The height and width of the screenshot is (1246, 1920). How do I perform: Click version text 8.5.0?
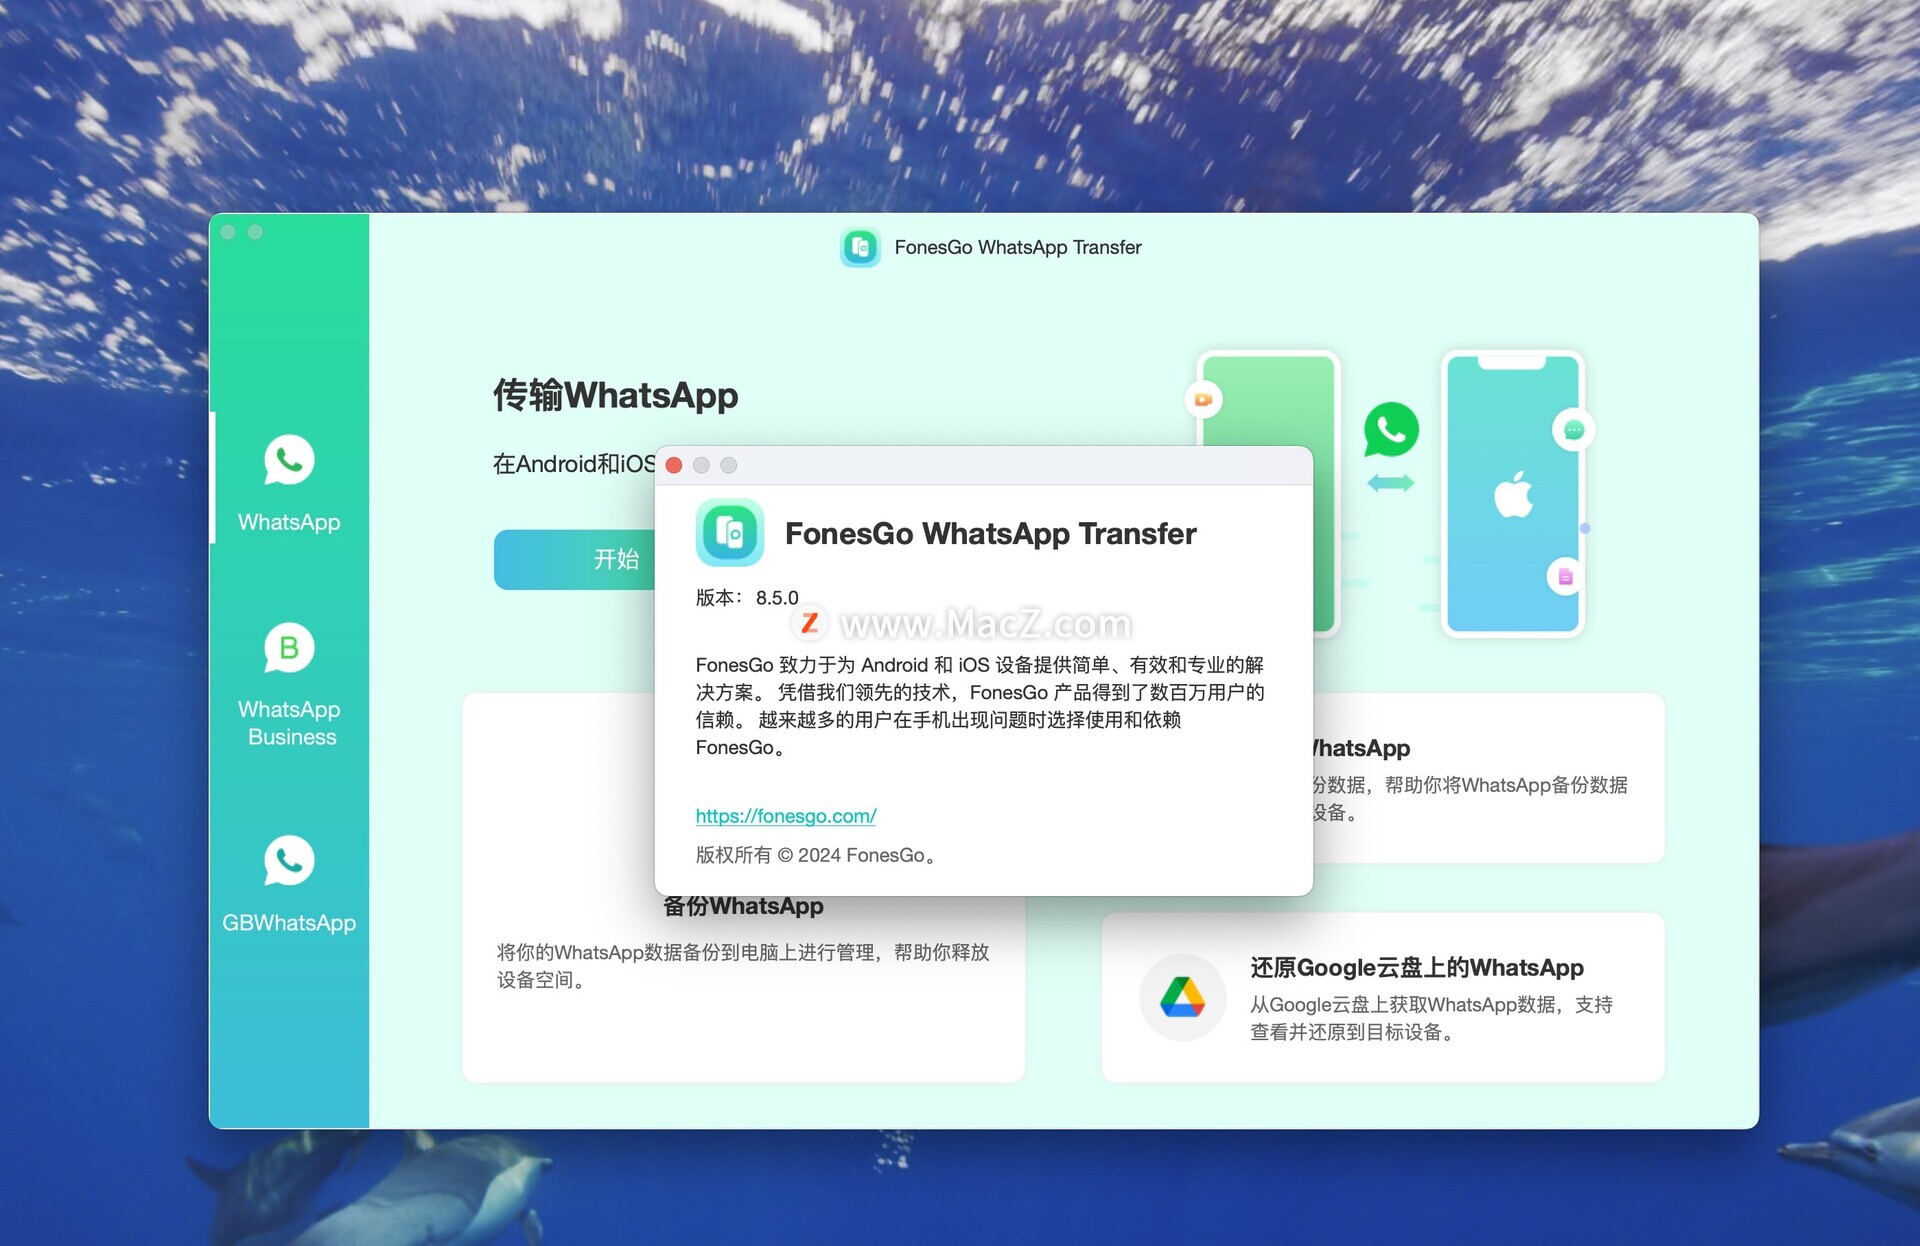tap(777, 598)
